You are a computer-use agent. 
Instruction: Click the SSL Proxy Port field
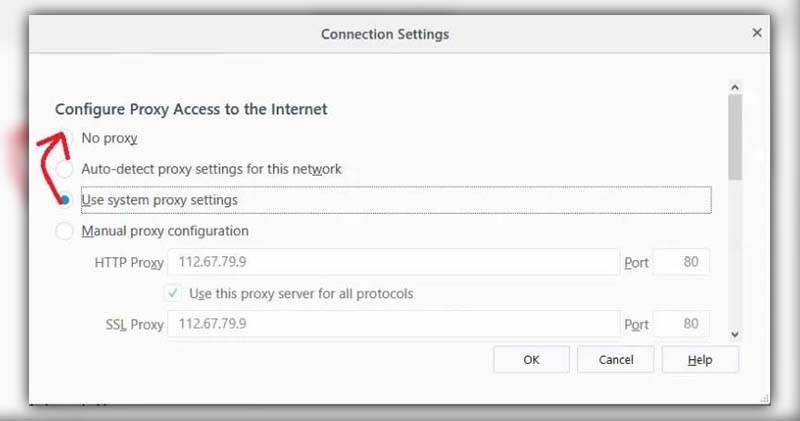[x=681, y=324]
